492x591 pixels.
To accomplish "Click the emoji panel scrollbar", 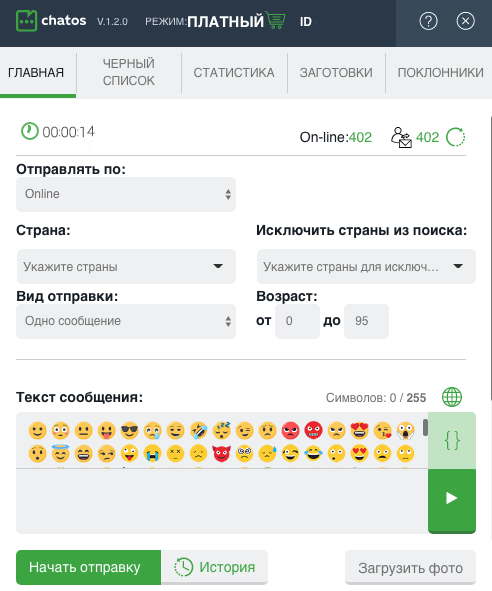I will coord(425,427).
